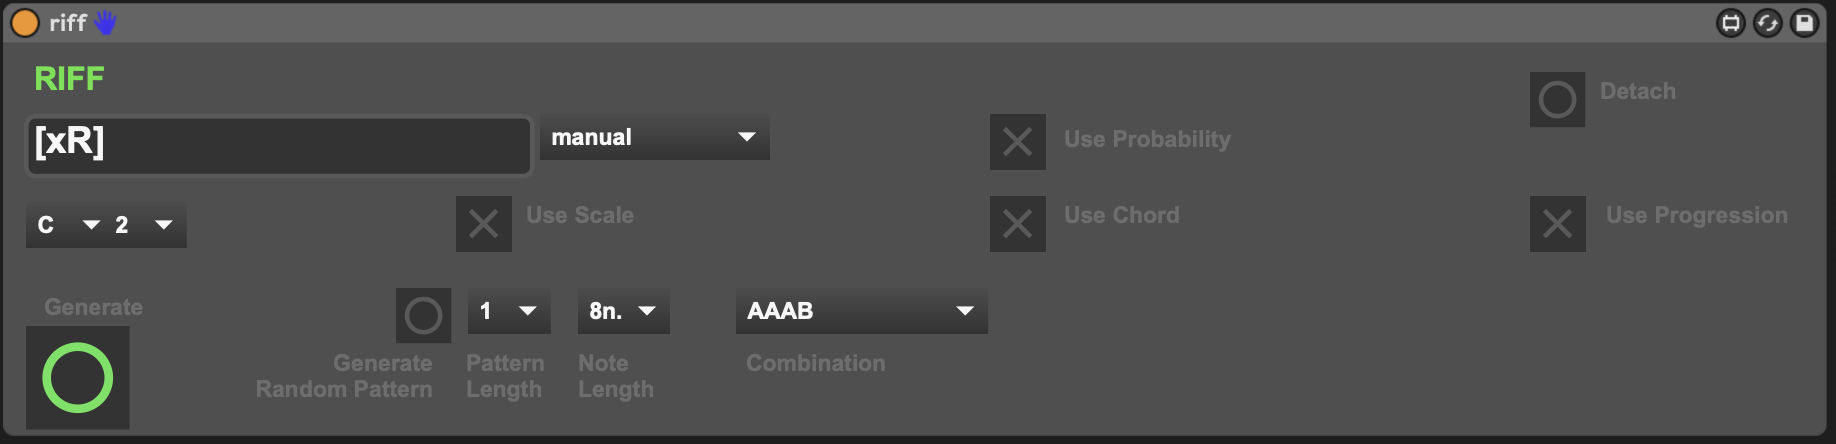The width and height of the screenshot is (1836, 444).
Task: Open the Pattern Length dropdown
Action: pos(509,311)
